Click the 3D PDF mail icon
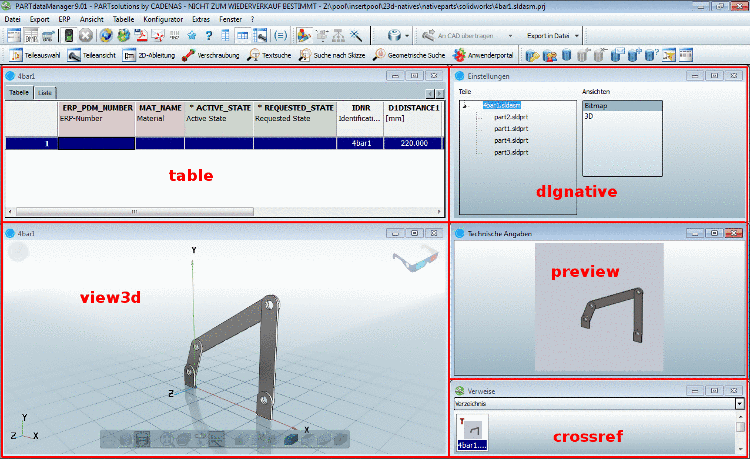The width and height of the screenshot is (750, 459). (x=157, y=36)
